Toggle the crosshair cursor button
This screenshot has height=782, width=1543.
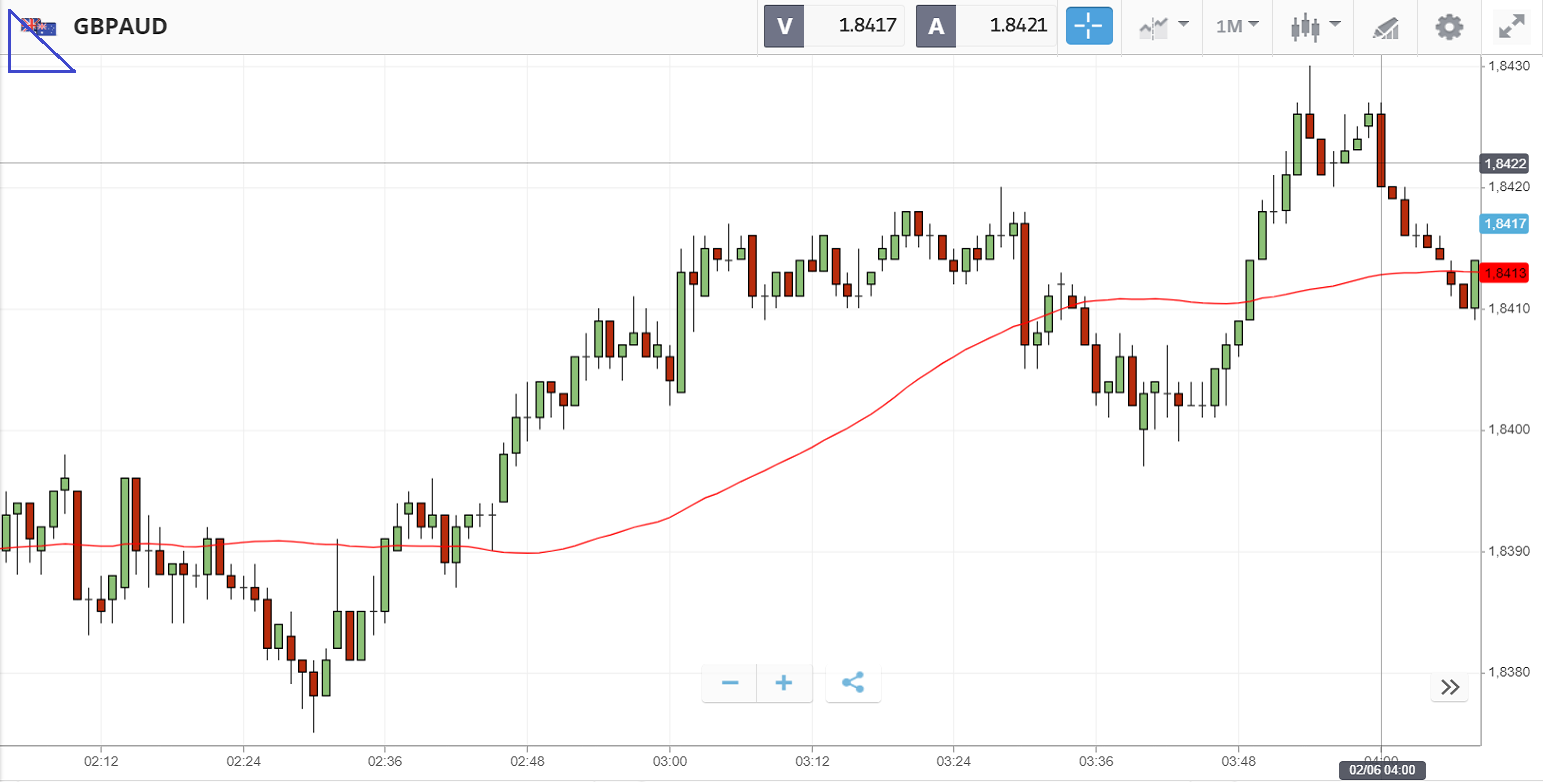point(1089,26)
